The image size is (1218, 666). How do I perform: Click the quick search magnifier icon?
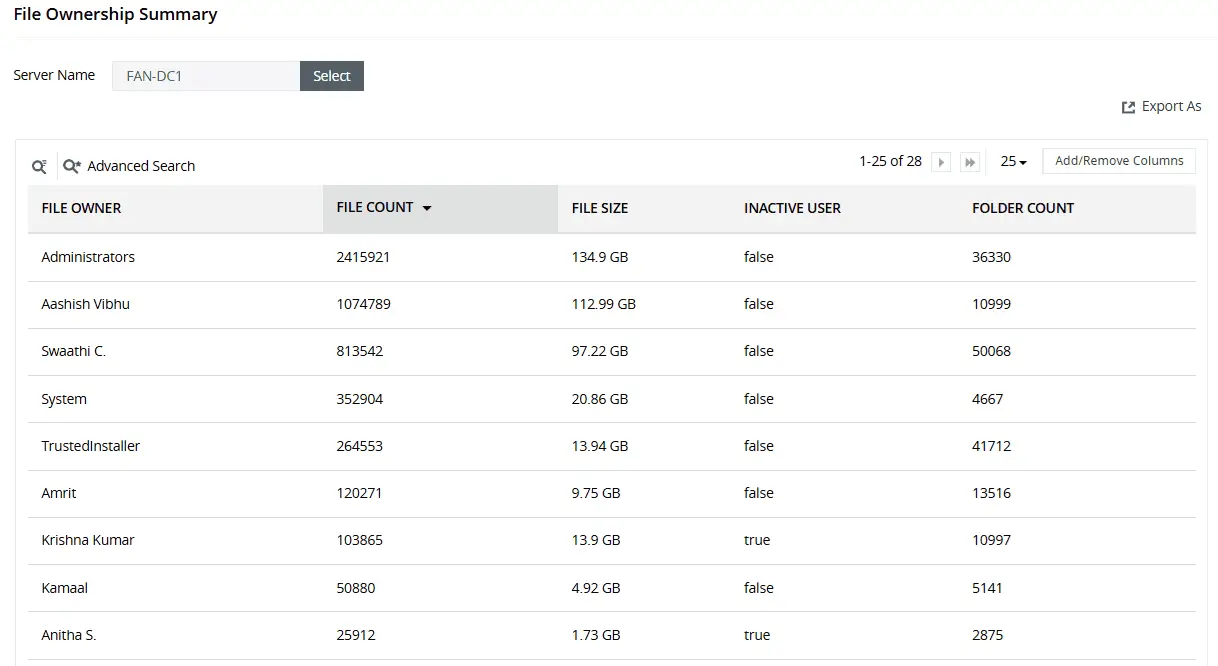click(39, 167)
